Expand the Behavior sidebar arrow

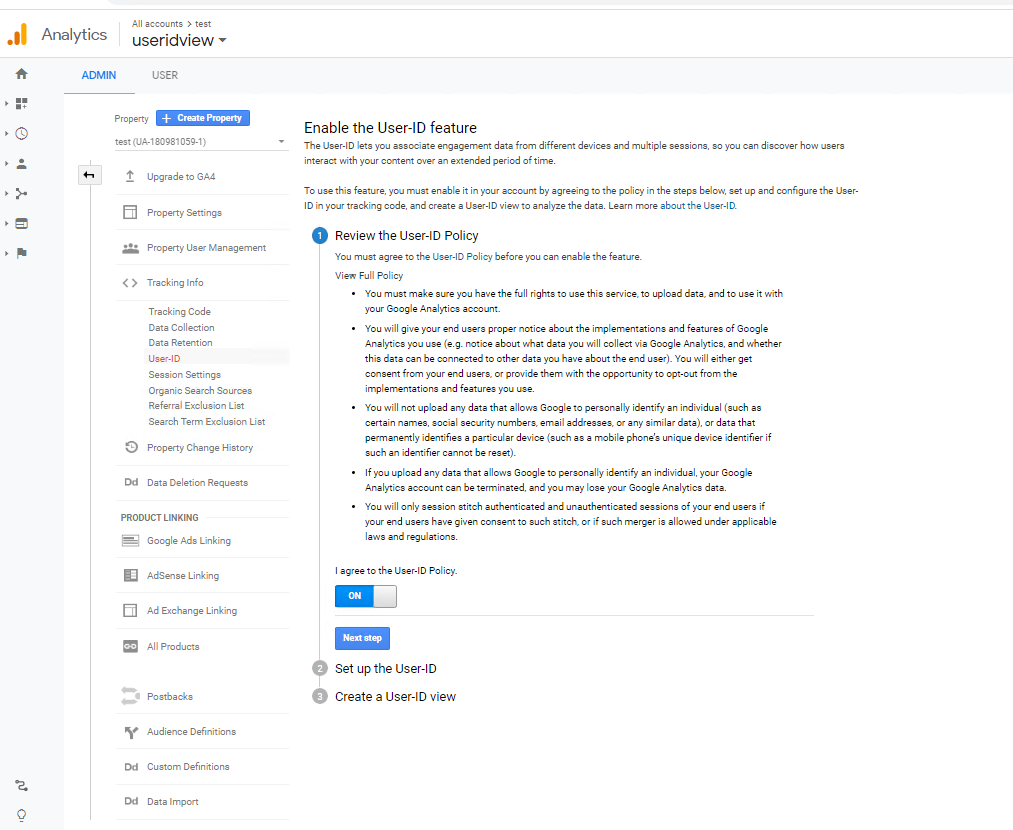(x=6, y=223)
